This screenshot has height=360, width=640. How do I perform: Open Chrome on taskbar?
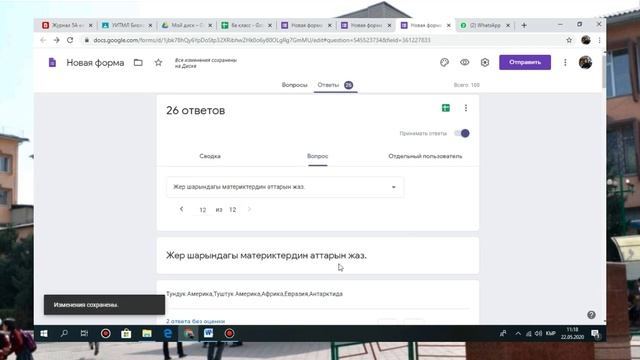click(188, 333)
